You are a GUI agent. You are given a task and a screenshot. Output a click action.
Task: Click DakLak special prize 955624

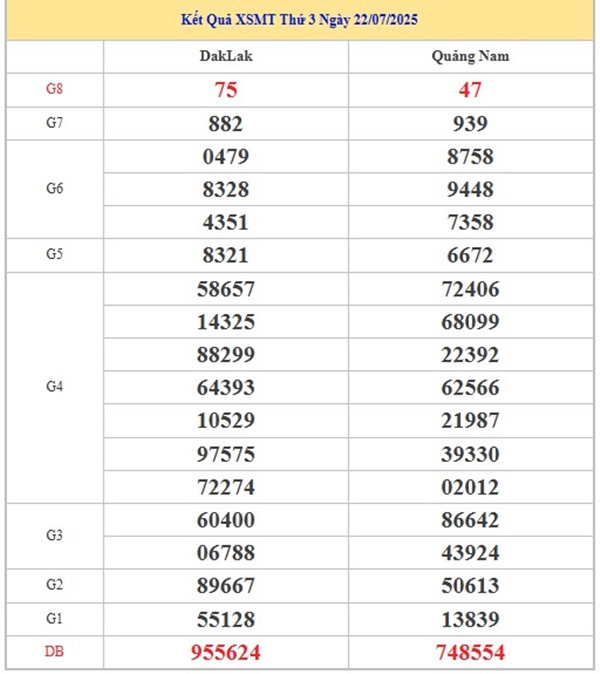[x=226, y=653]
